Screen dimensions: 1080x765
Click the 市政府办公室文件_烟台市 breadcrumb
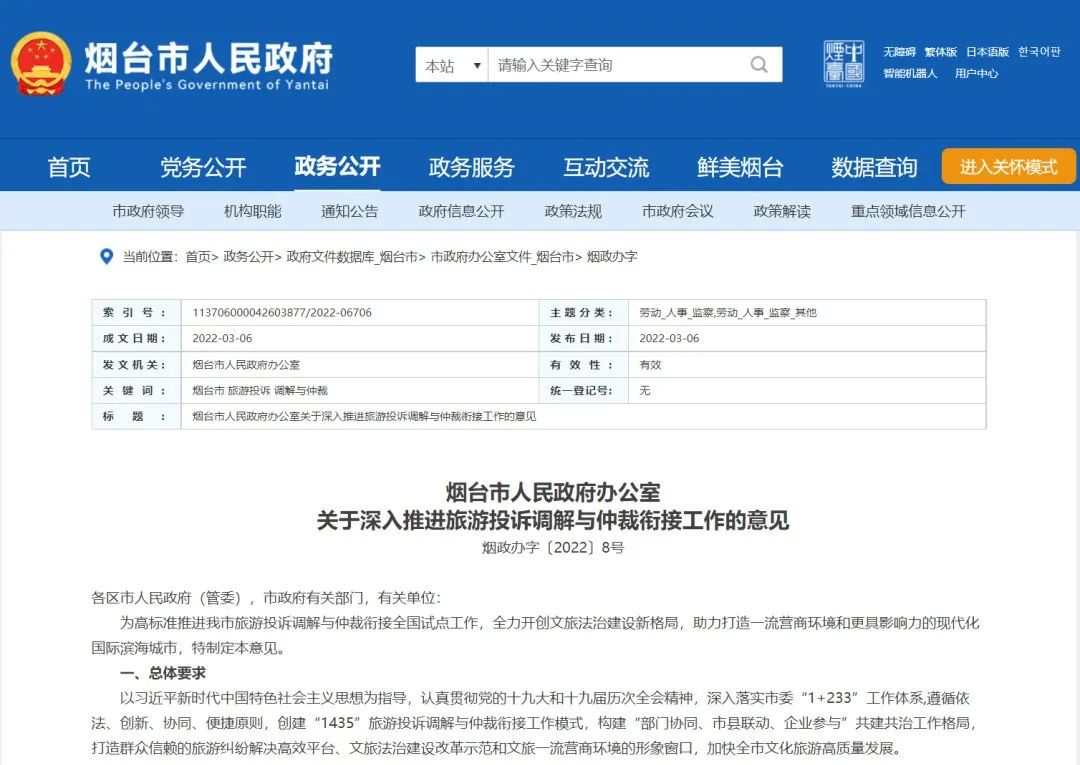(x=502, y=257)
